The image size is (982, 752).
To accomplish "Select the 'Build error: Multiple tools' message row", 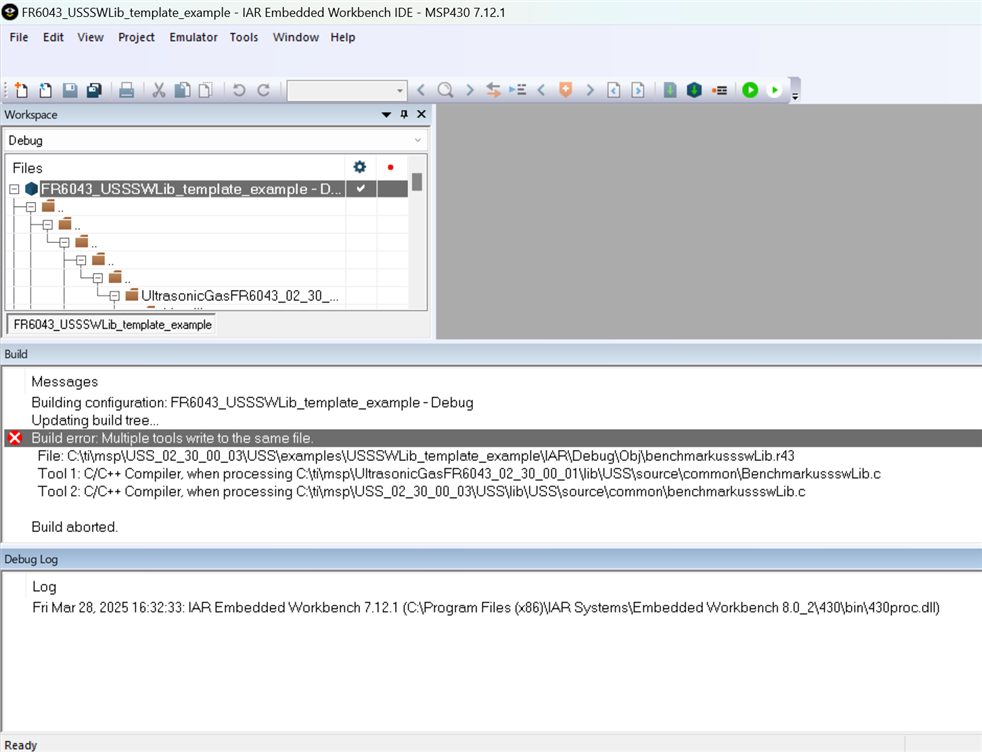I will tap(493, 438).
